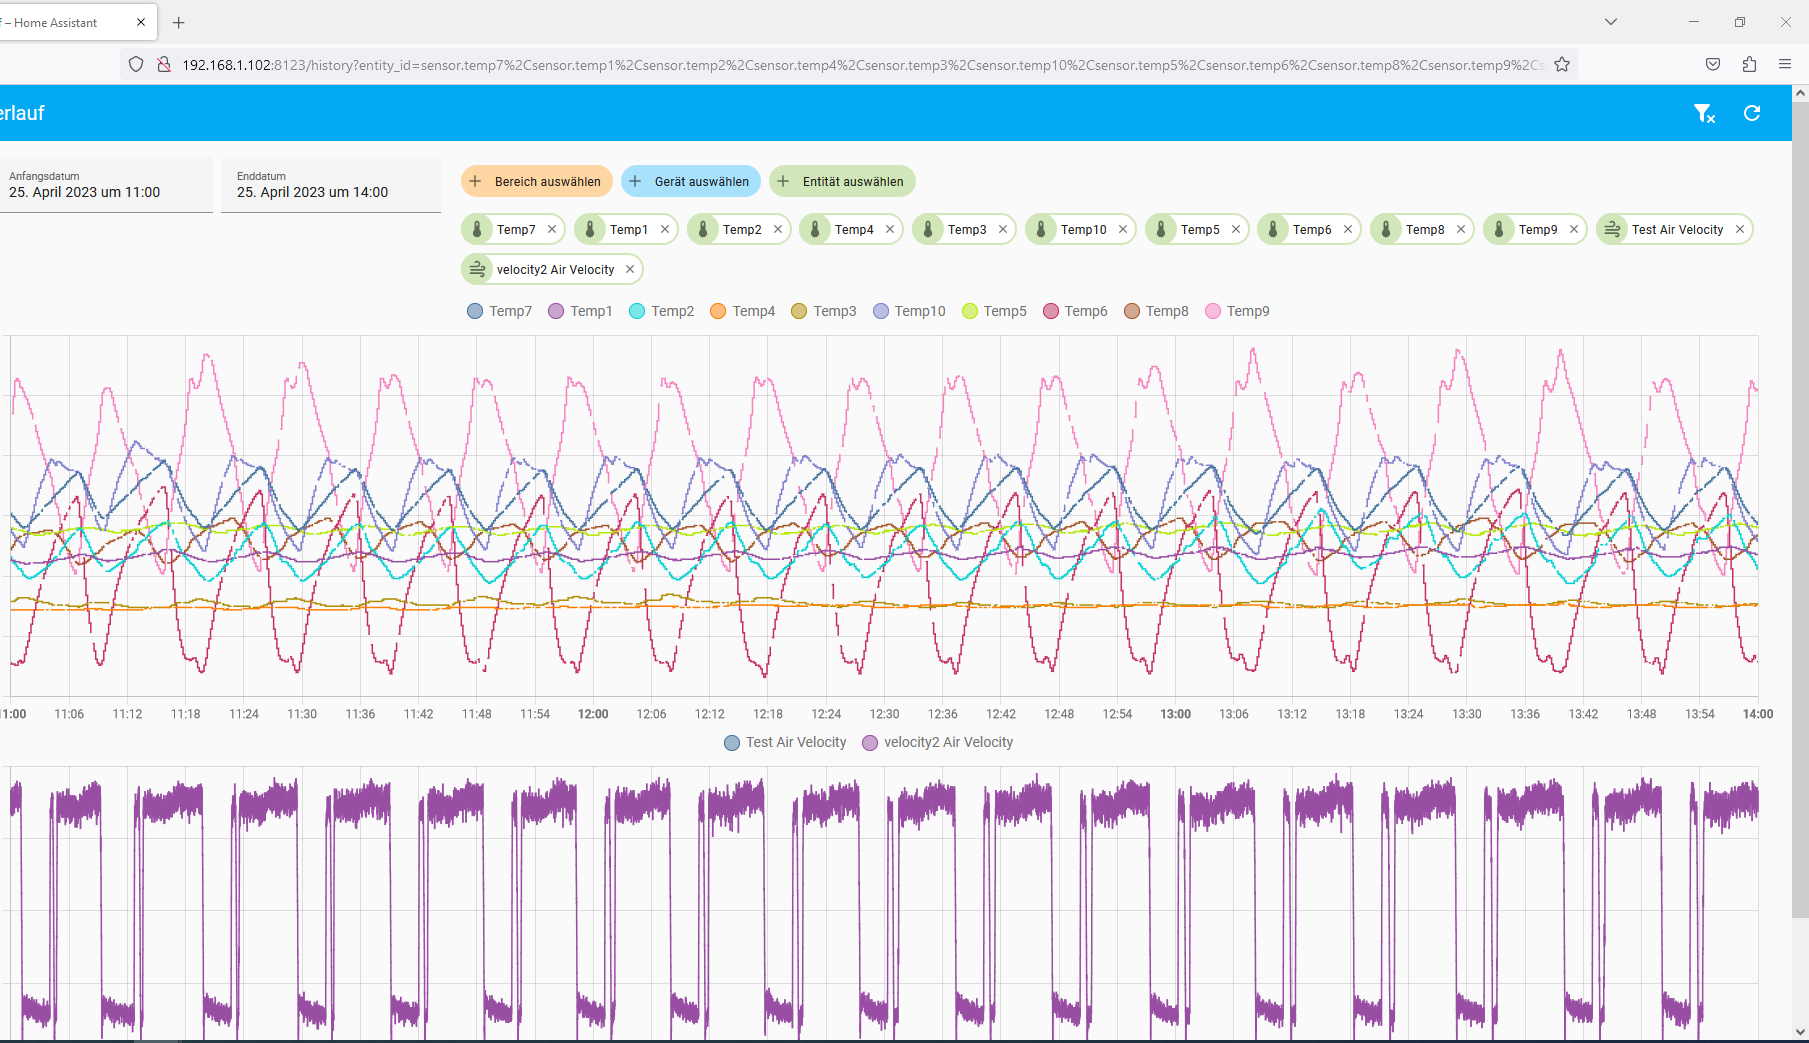This screenshot has width=1809, height=1043.
Task: Click the browser address bar URL
Action: 862,64
